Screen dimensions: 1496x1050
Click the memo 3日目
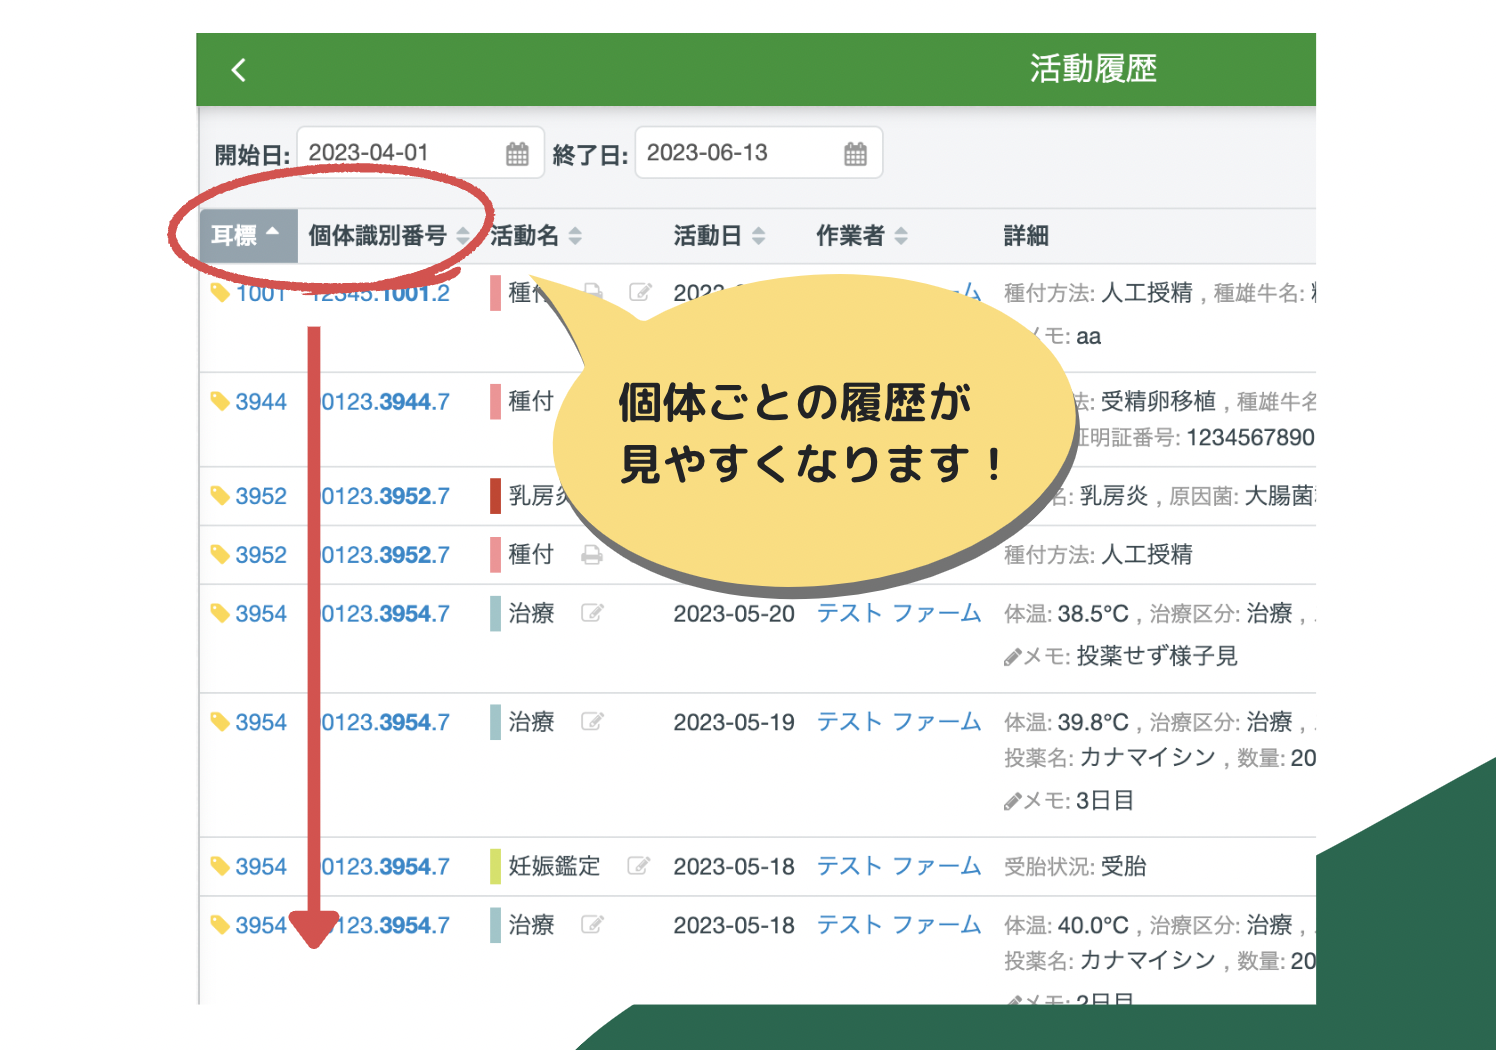pos(1105,800)
